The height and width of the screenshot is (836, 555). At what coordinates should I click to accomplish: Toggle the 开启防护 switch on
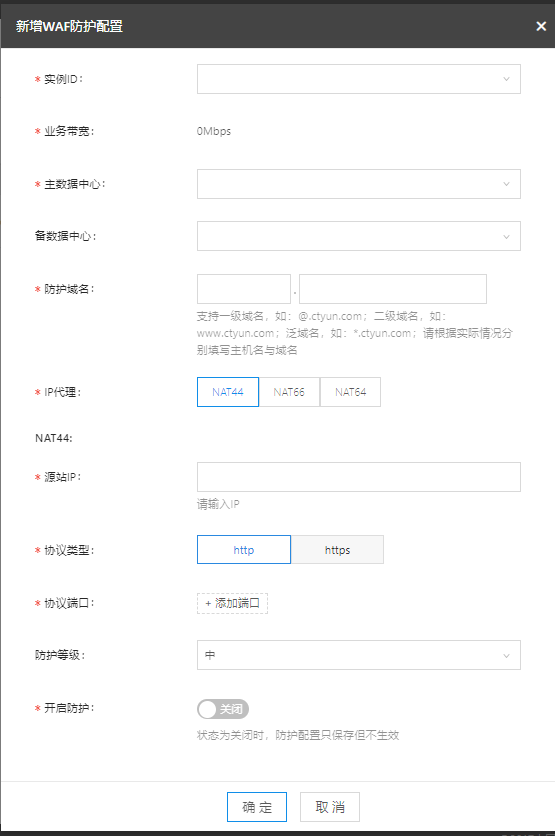(223, 709)
